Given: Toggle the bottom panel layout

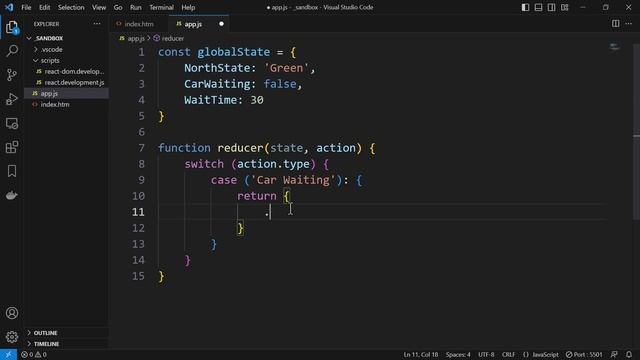Looking at the screenshot, I should click(x=538, y=7).
